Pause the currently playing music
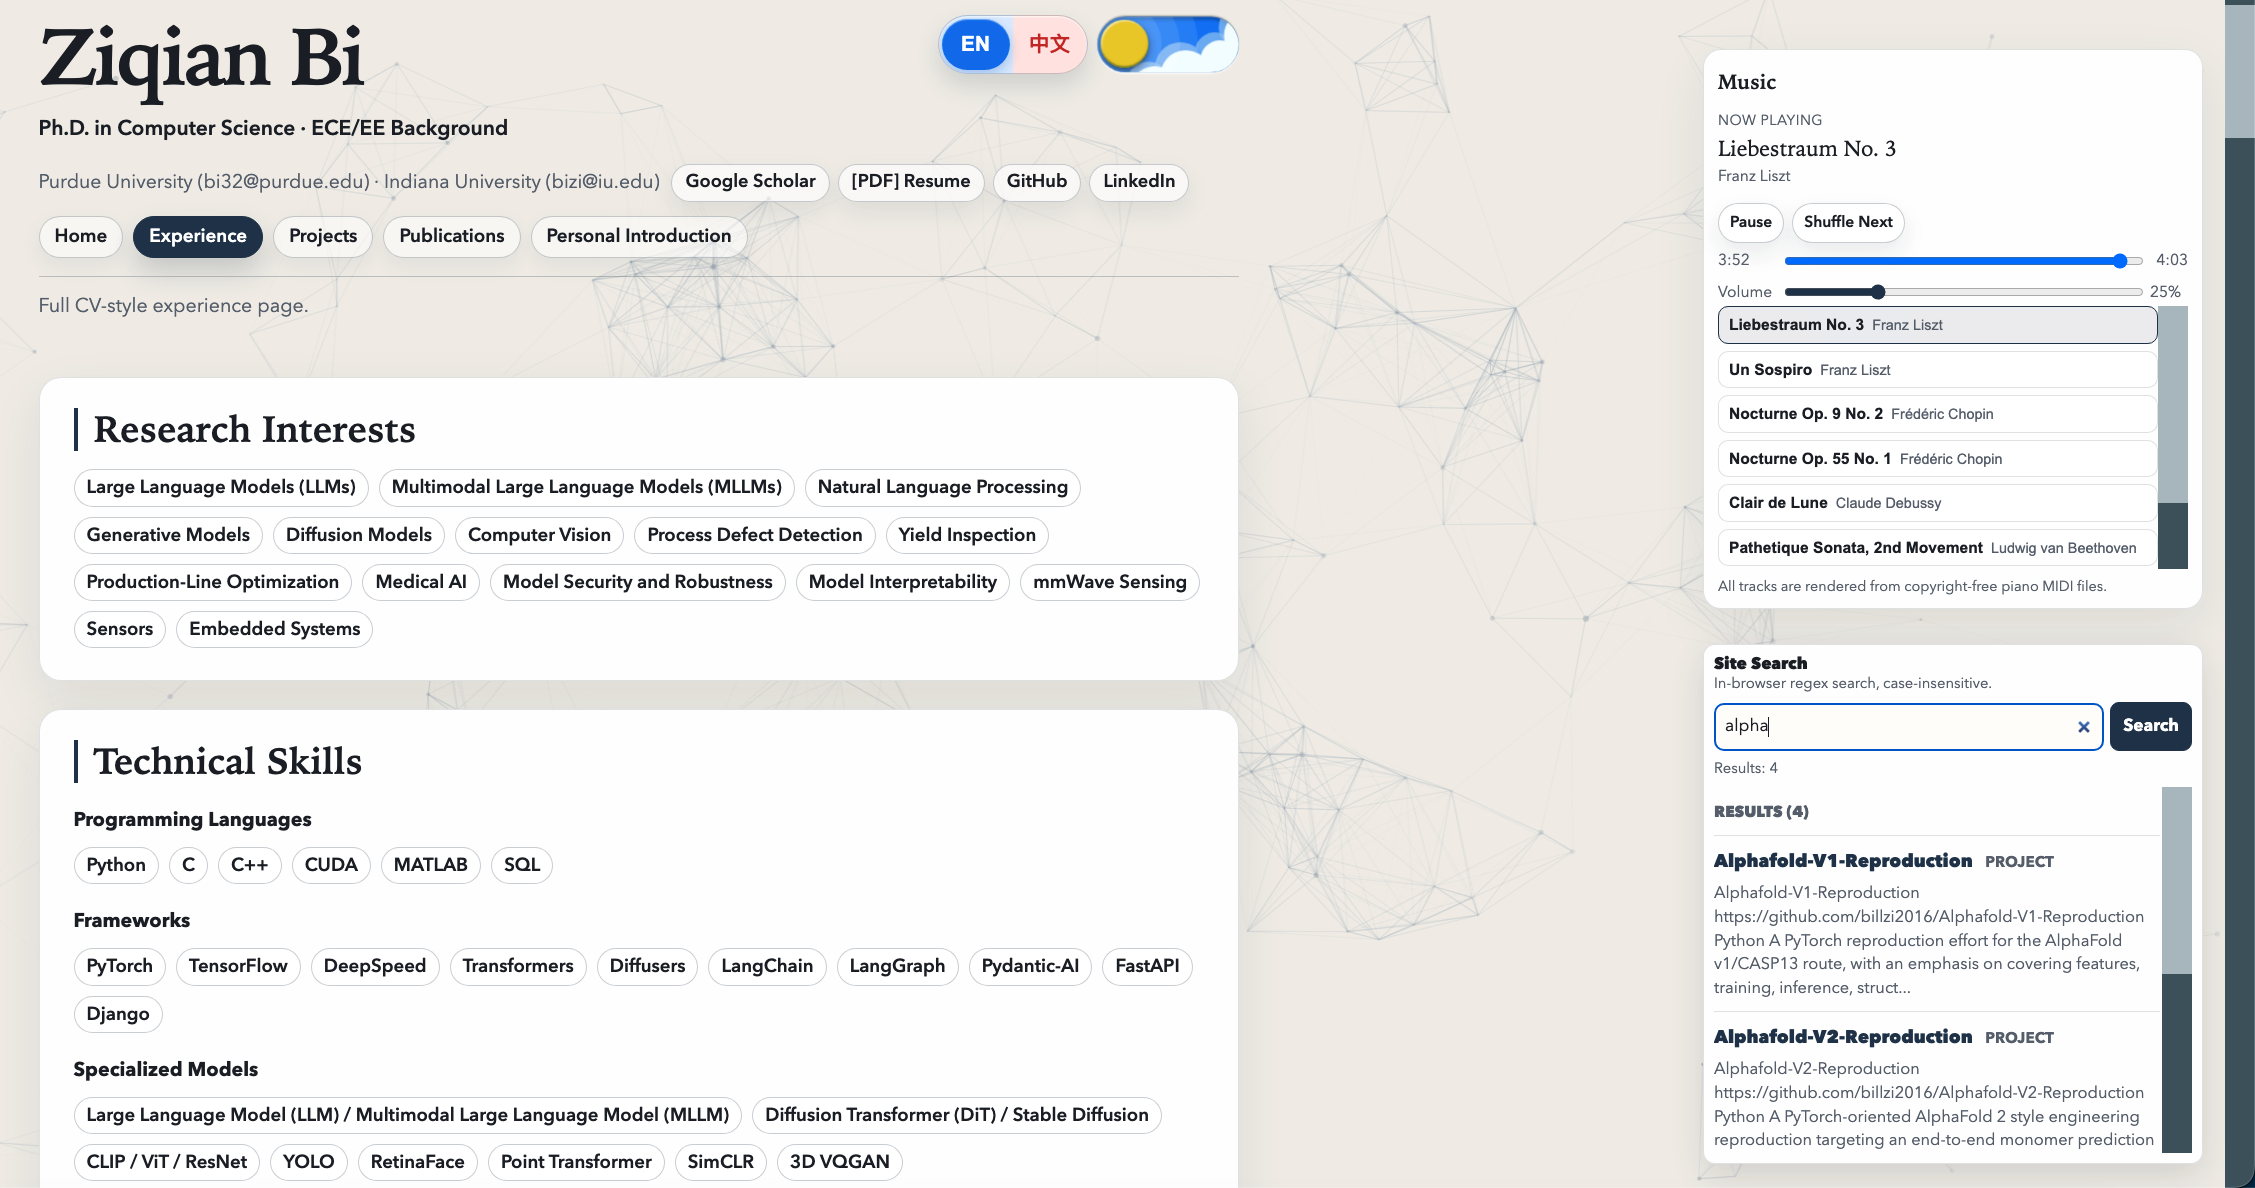The width and height of the screenshot is (2255, 1188). tap(1751, 222)
